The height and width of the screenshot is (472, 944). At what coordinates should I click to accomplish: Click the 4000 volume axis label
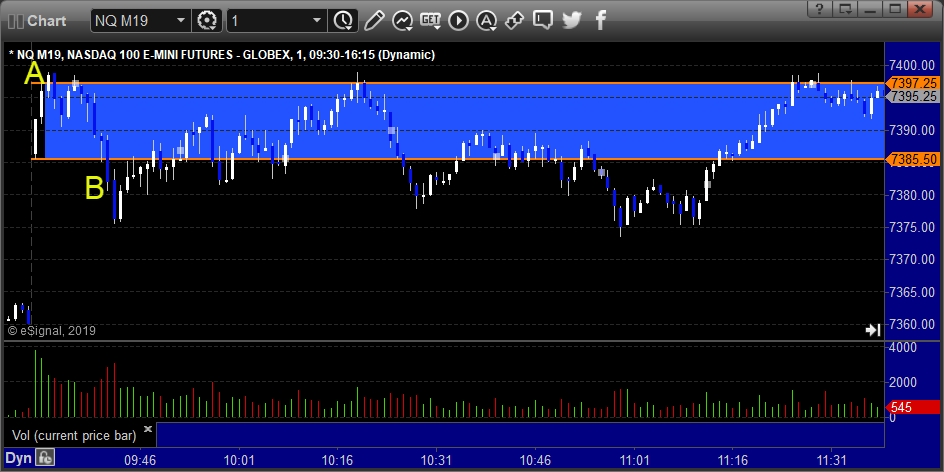(902, 347)
